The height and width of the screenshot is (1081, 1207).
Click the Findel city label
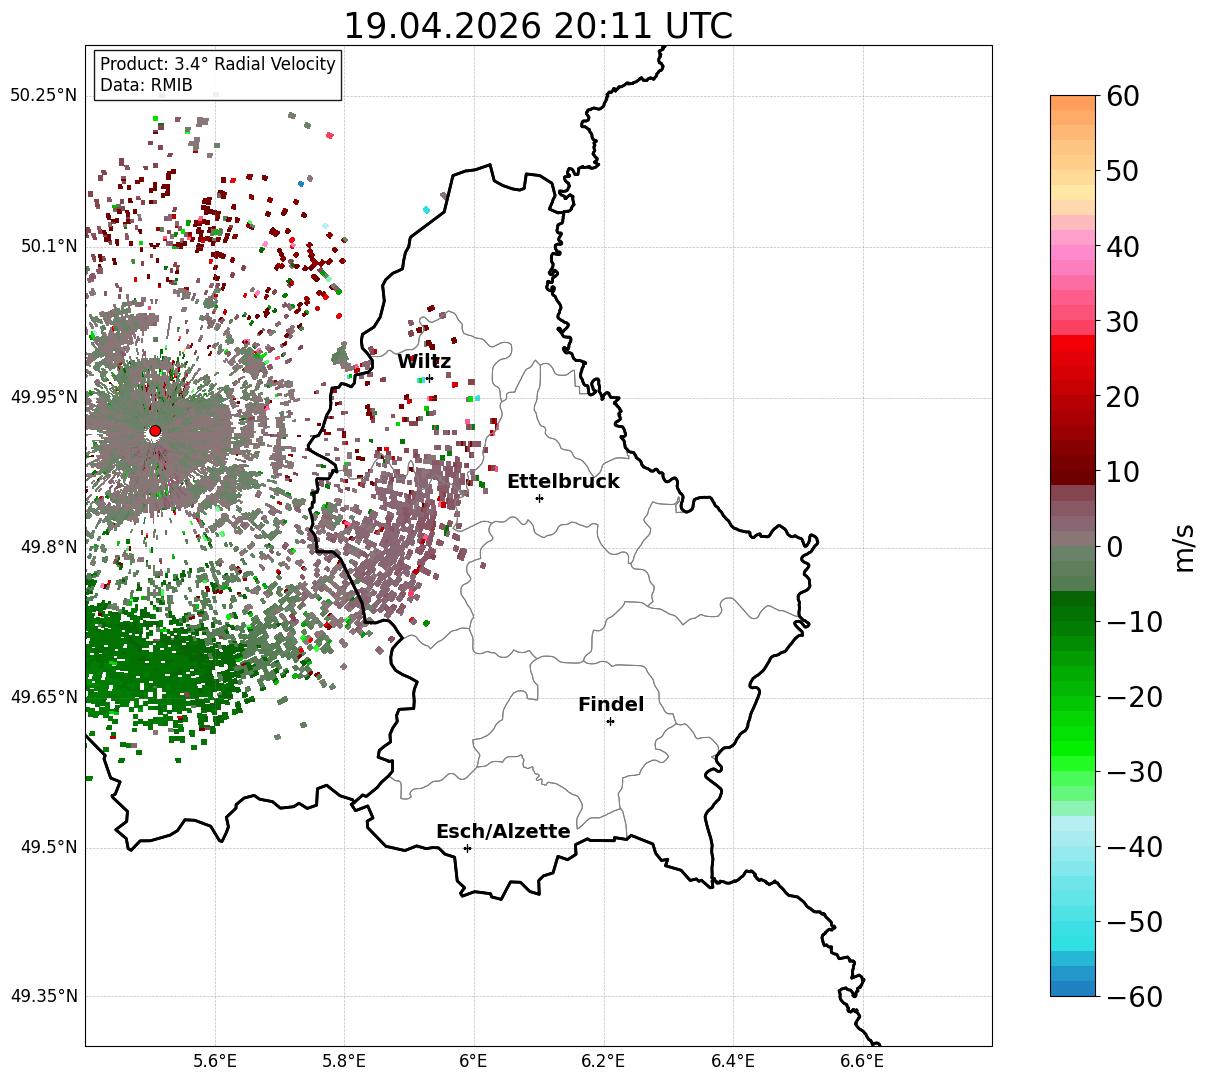pyautogui.click(x=611, y=705)
